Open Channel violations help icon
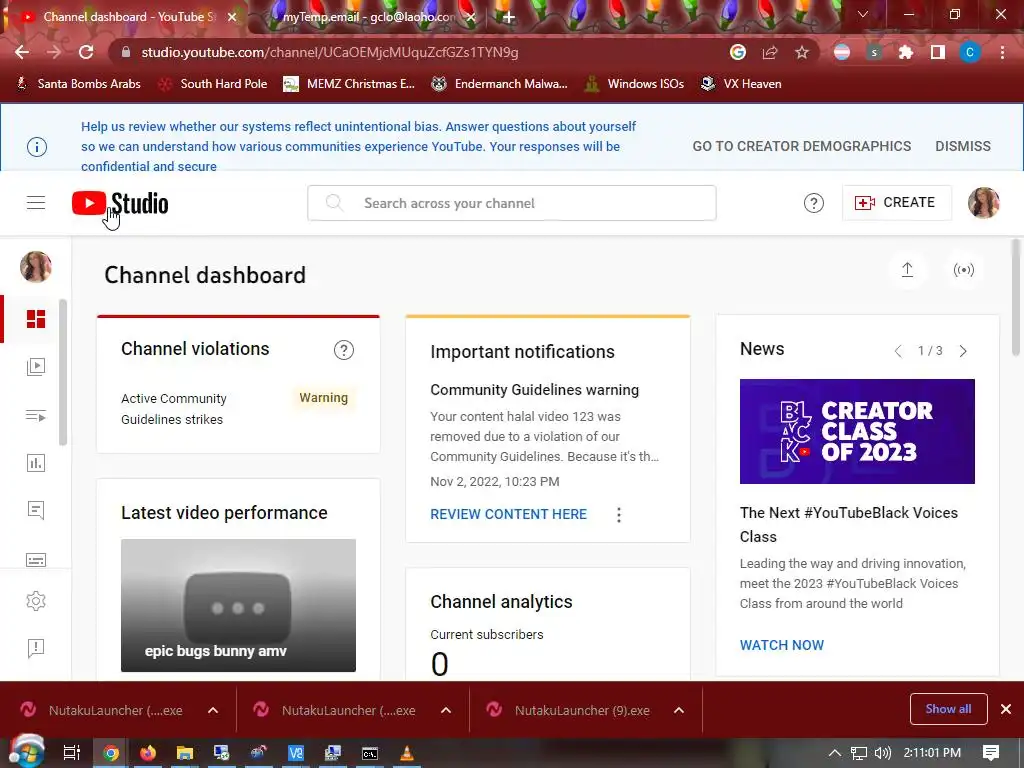This screenshot has width=1024, height=768. (x=344, y=350)
